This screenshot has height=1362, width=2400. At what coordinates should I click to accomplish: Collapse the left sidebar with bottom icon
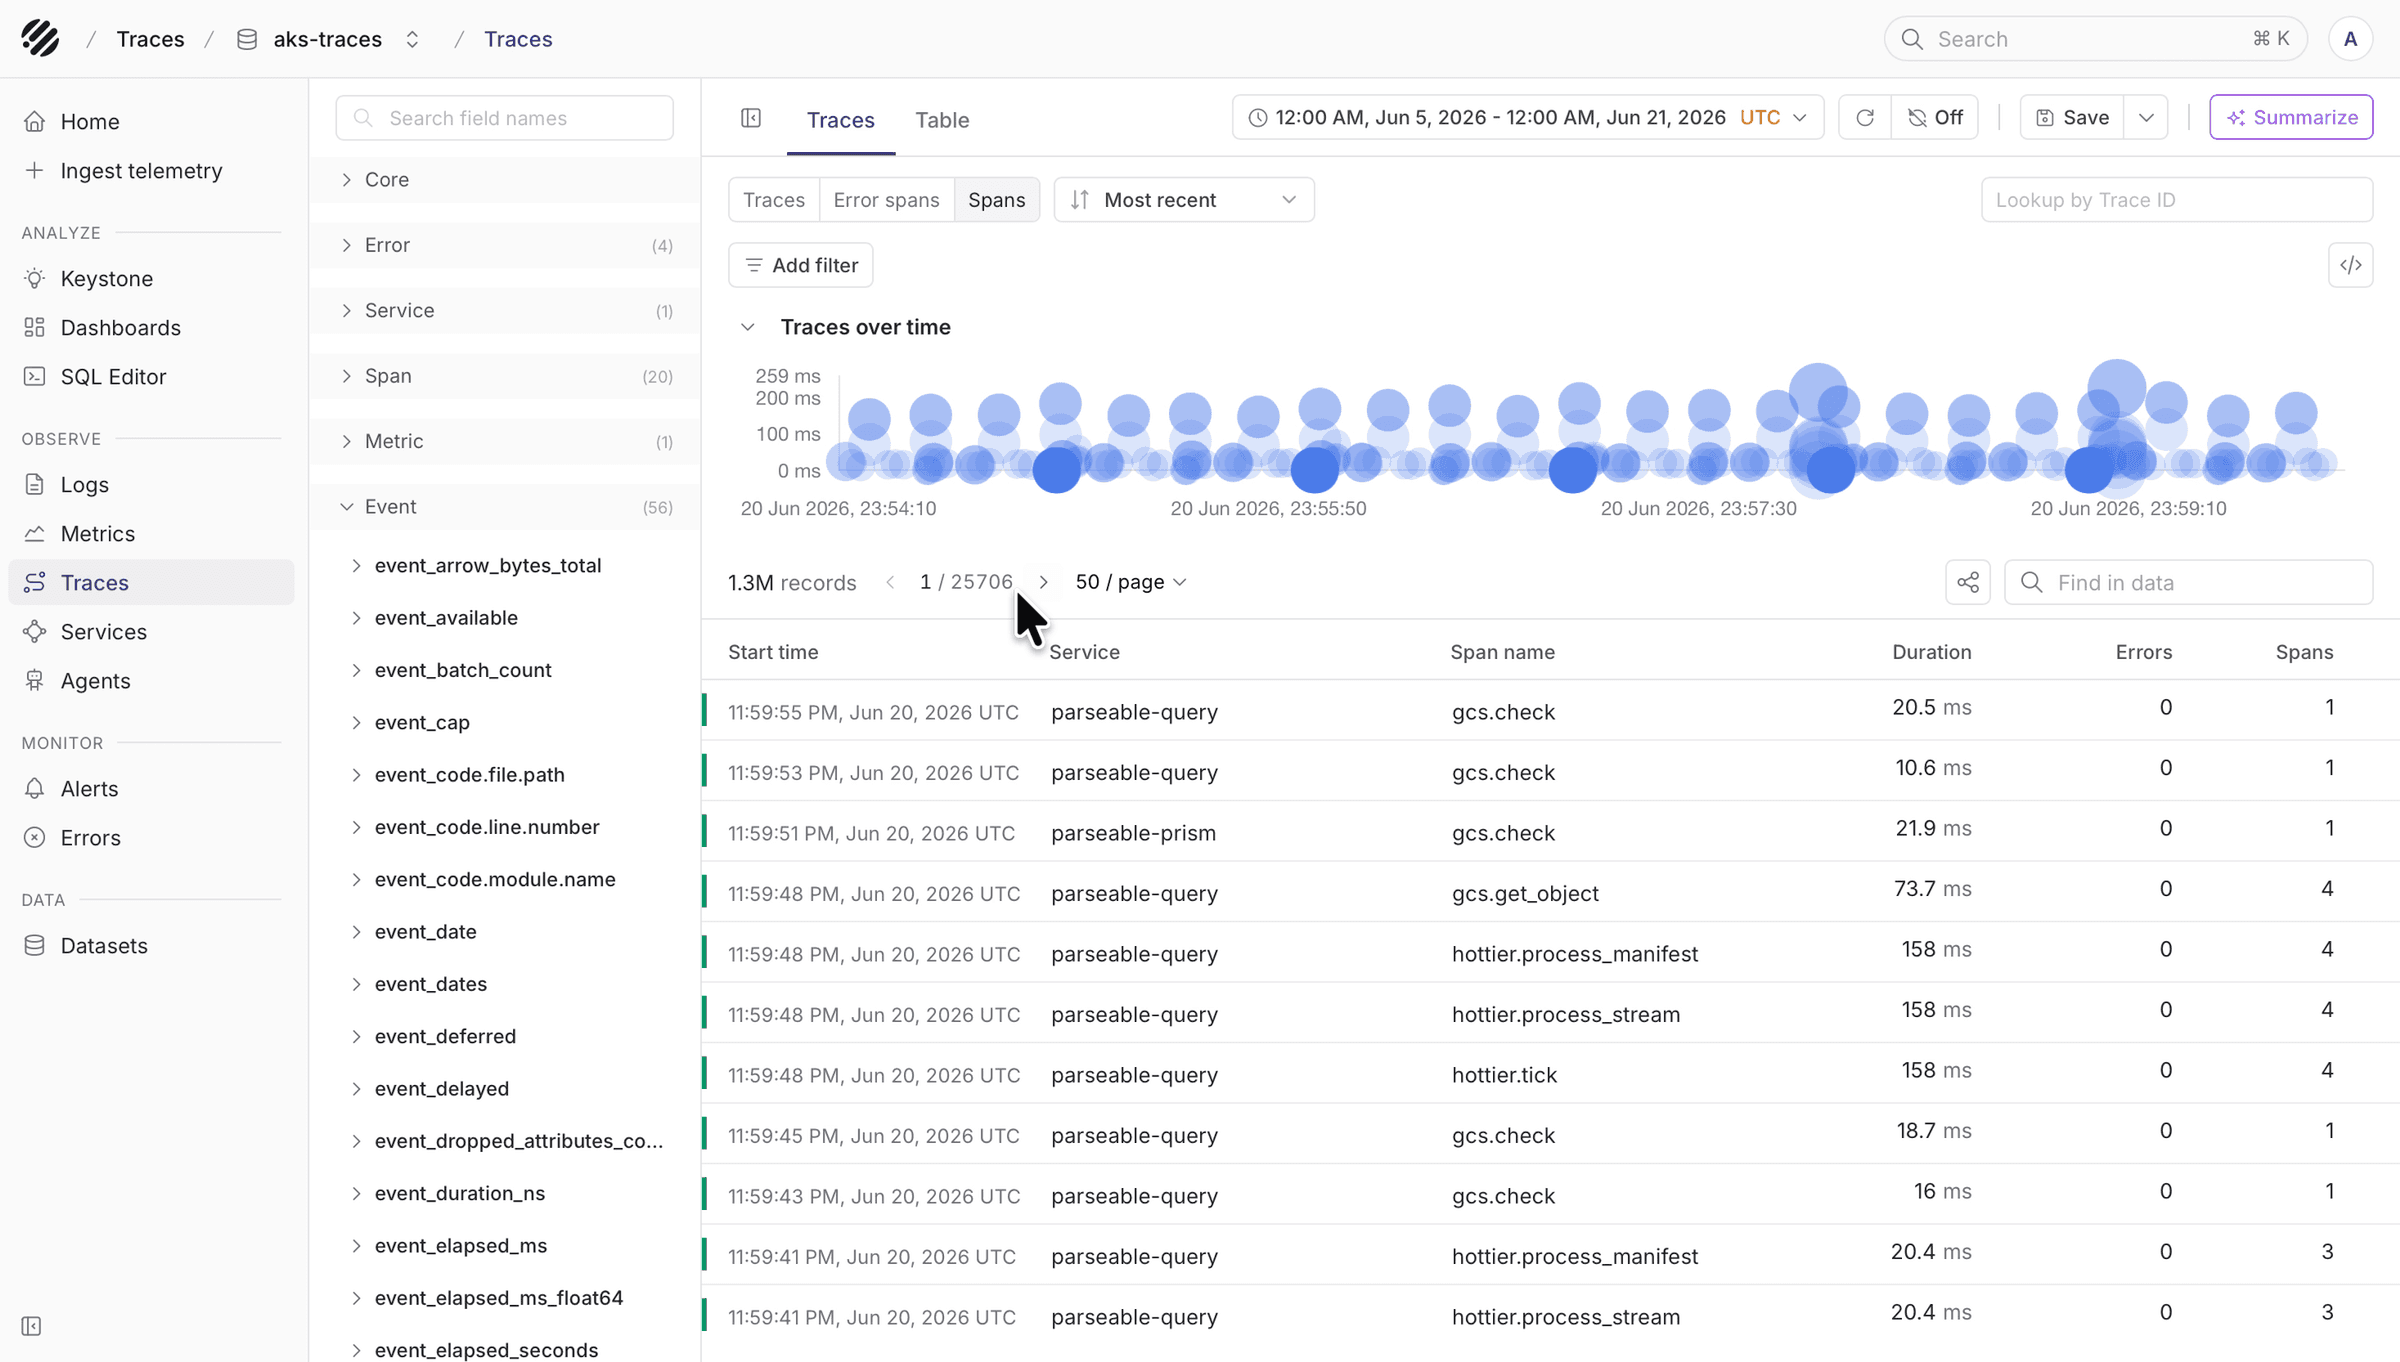(32, 1326)
